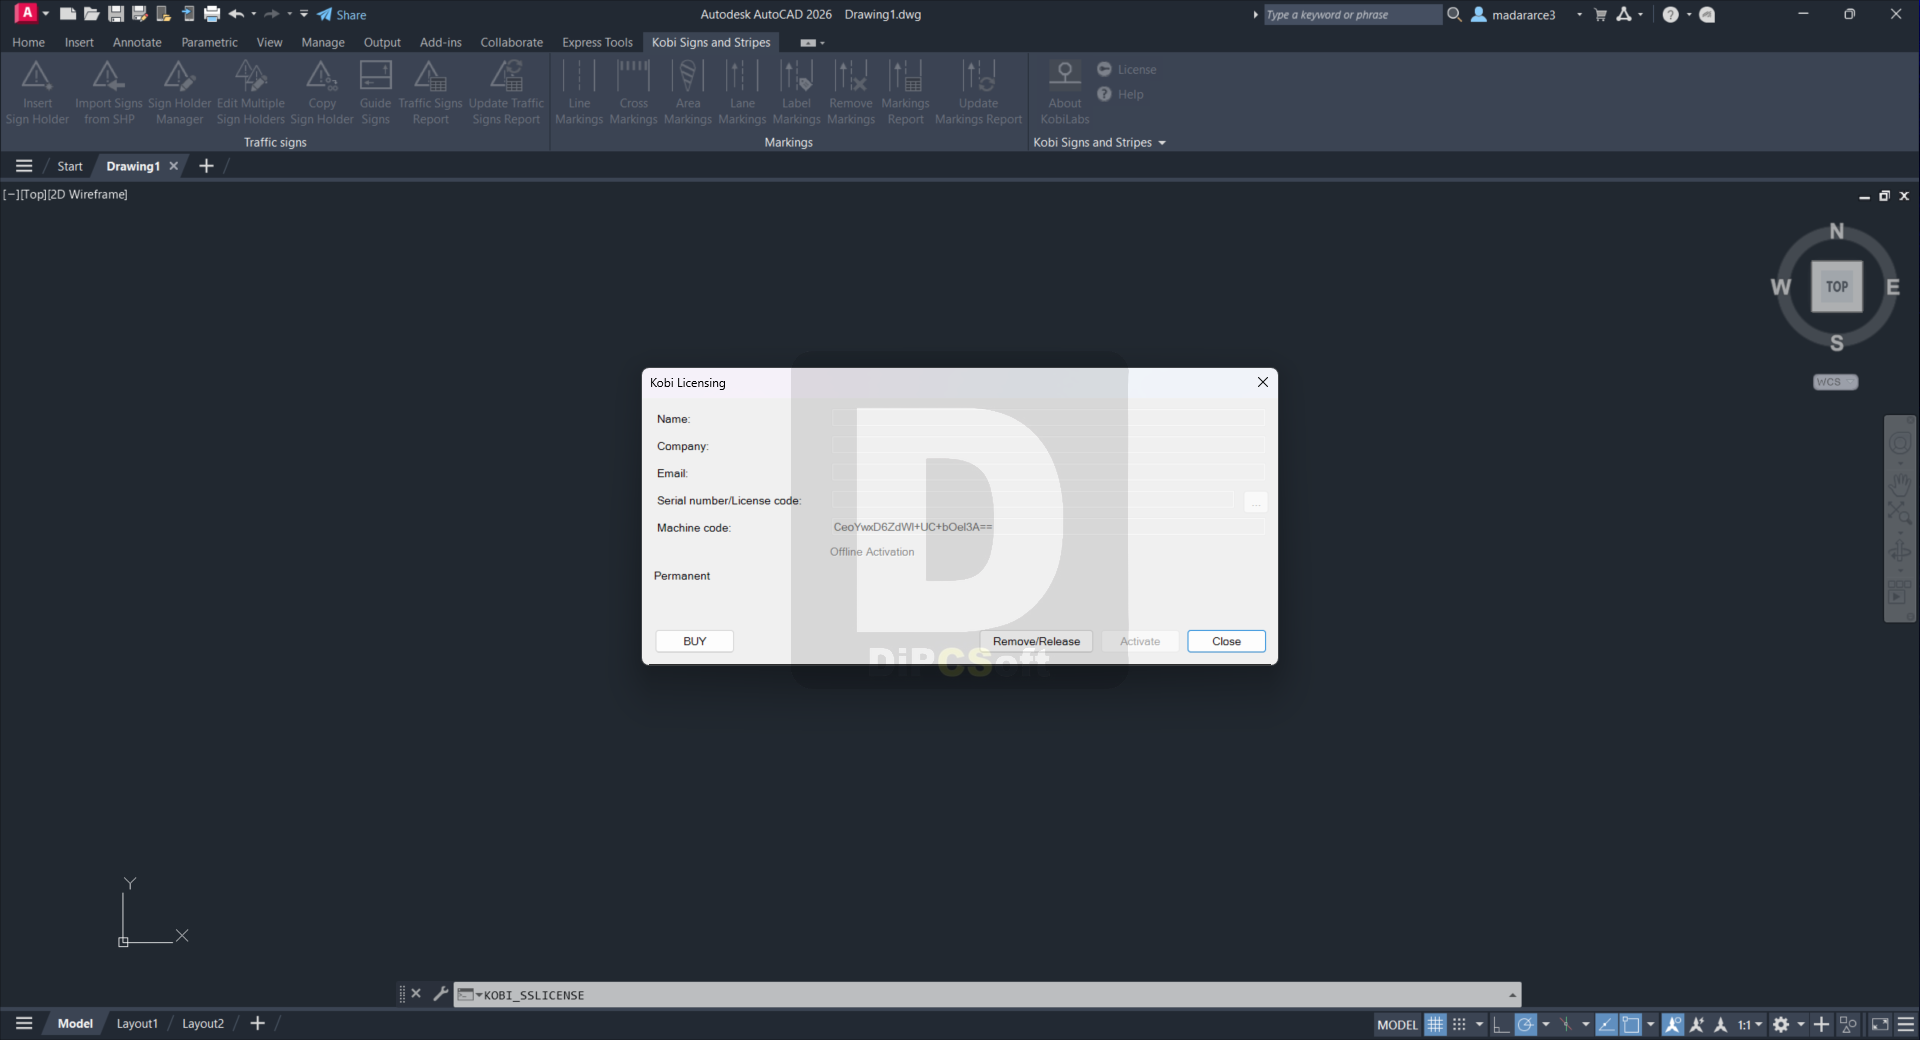This screenshot has width=1920, height=1040.
Task: Click Import Signs from SHP icon
Action: pyautogui.click(x=108, y=75)
